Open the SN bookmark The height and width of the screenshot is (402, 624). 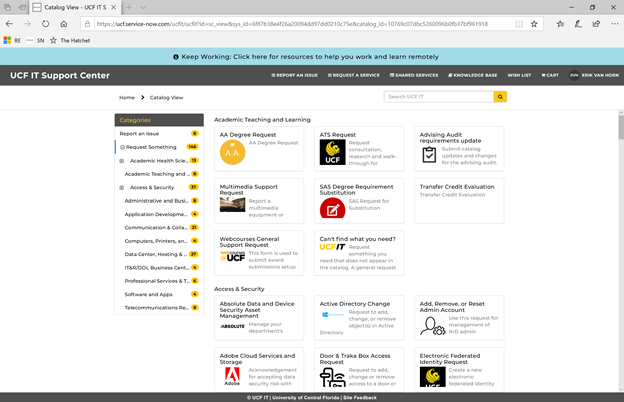35,41
